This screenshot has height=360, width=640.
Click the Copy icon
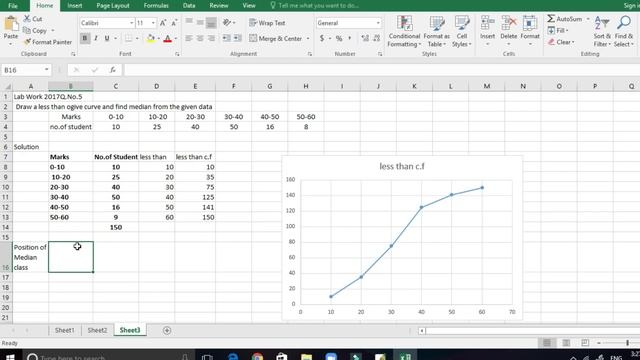(x=27, y=30)
